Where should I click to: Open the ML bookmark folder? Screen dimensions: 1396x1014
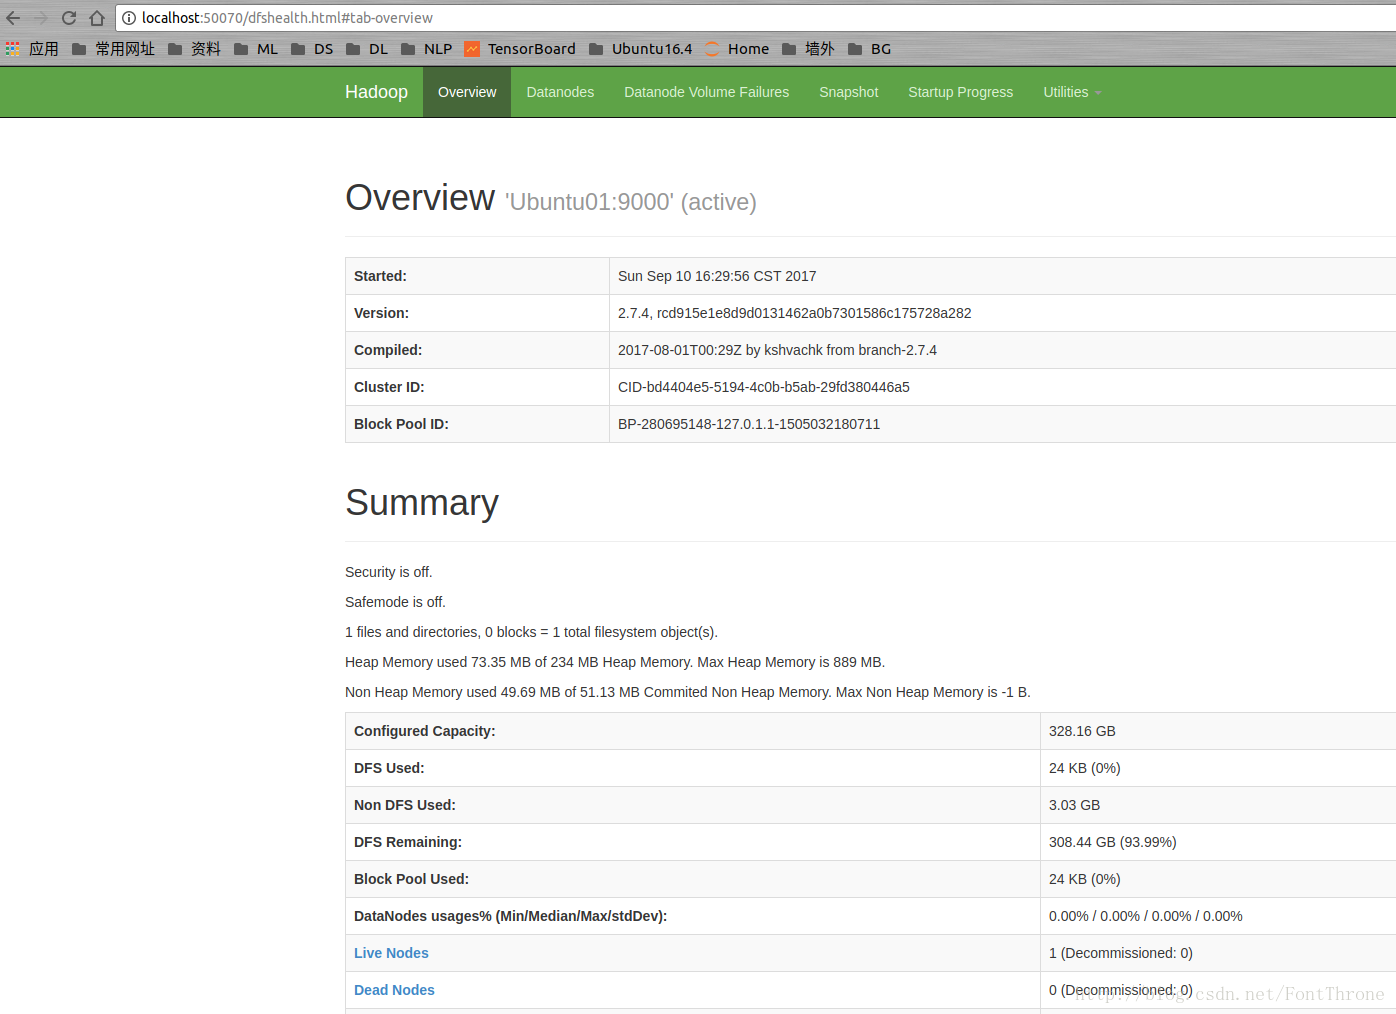256,49
